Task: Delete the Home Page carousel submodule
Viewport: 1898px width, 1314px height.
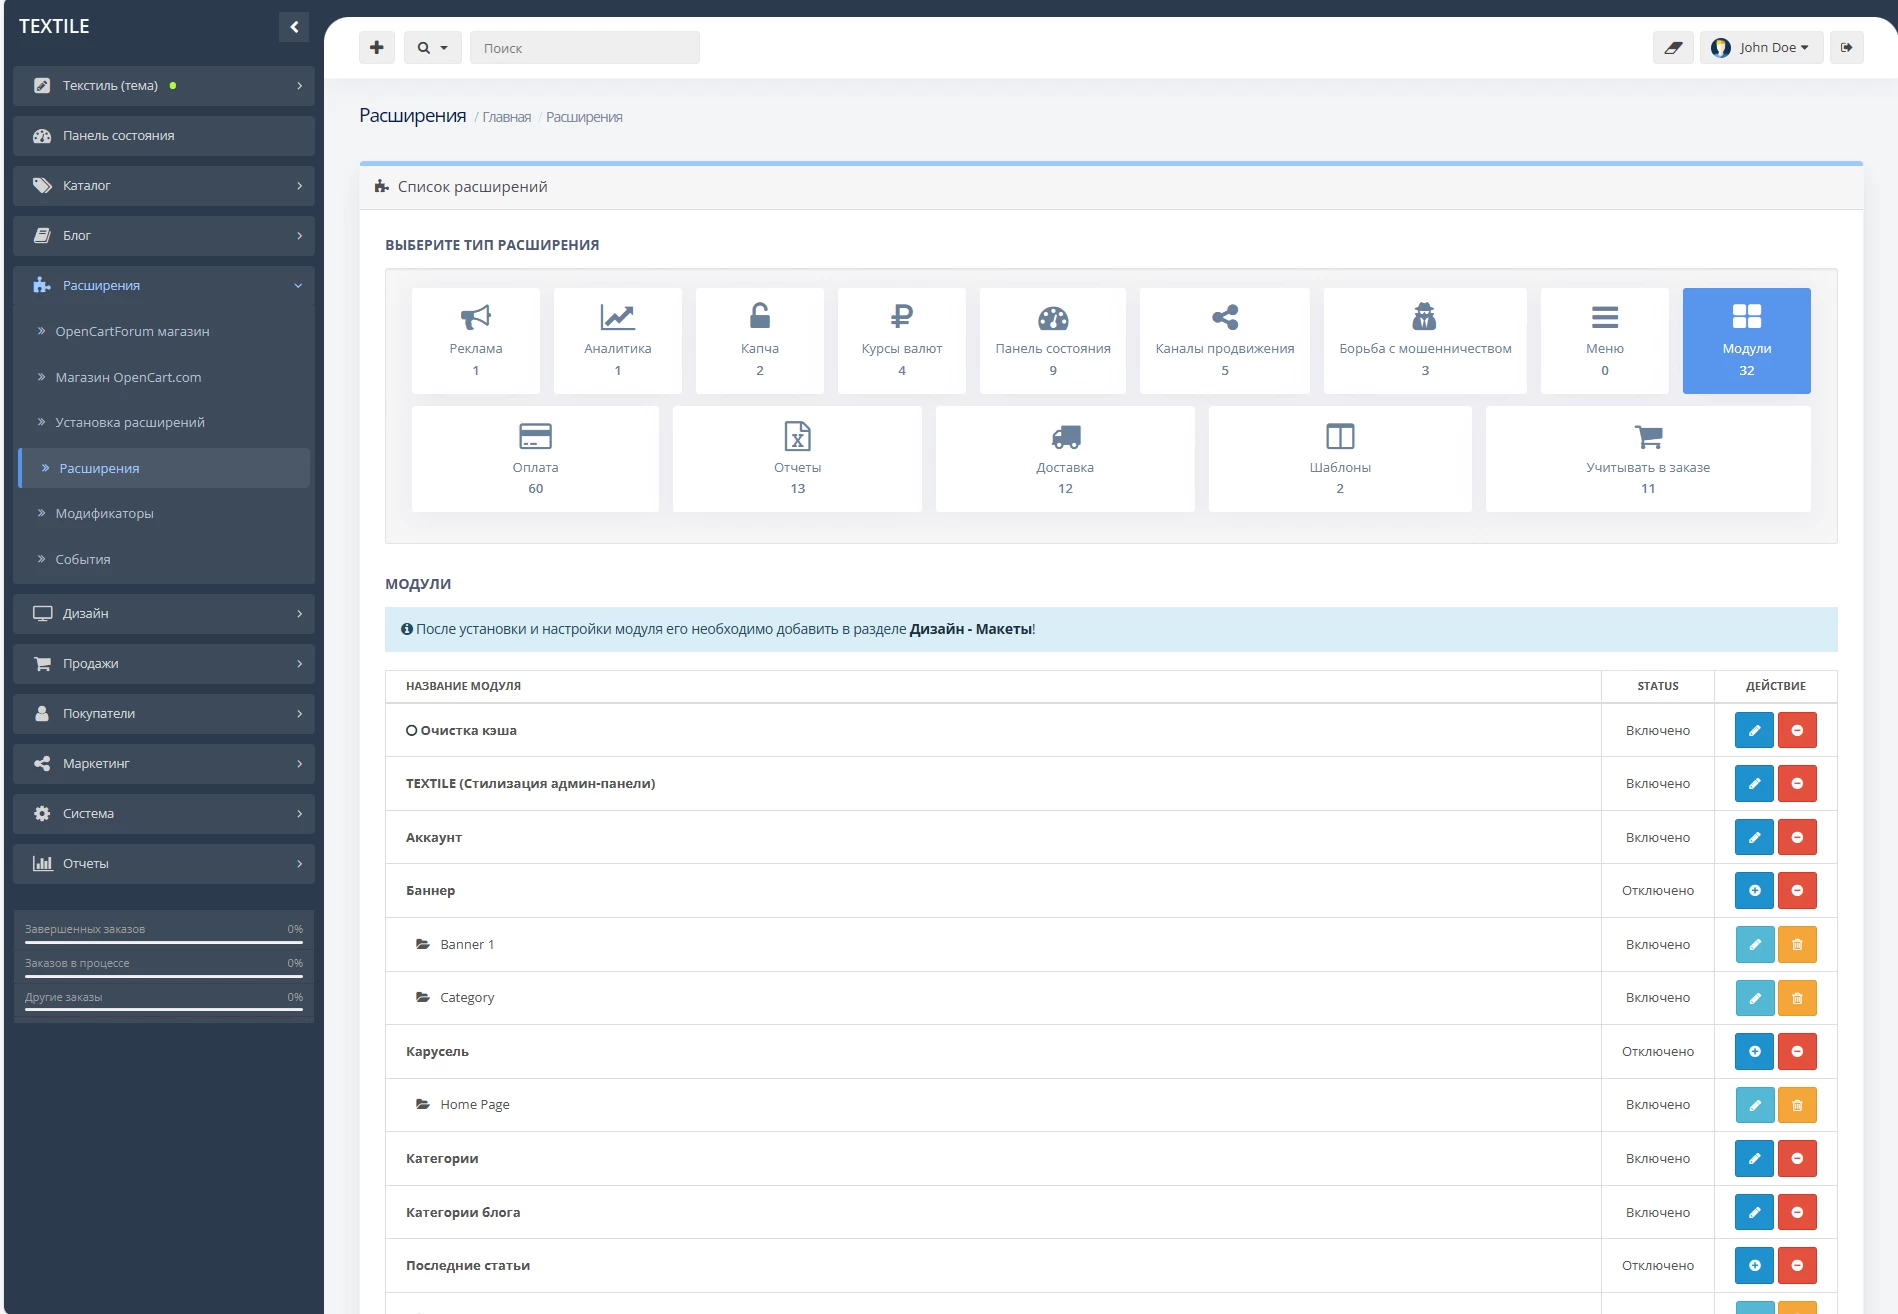Action: tap(1797, 1105)
